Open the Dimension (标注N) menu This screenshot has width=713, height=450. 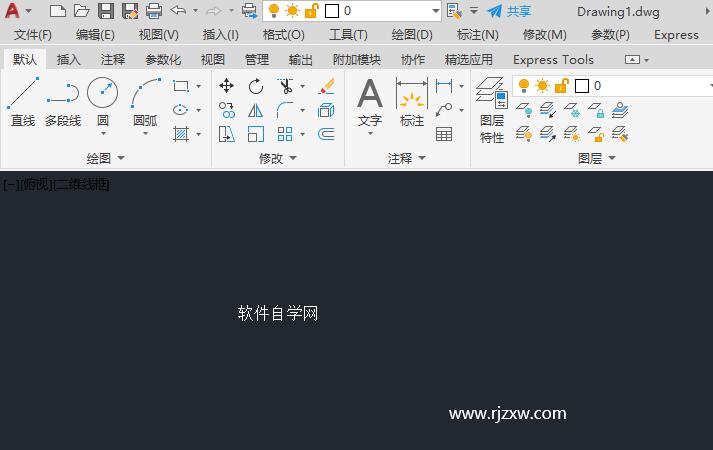click(x=477, y=35)
